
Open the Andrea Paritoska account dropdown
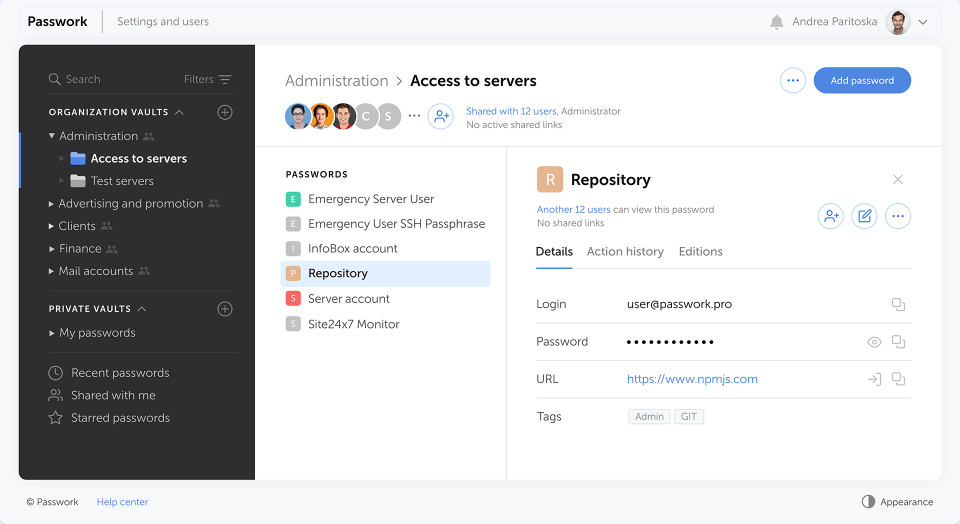[x=922, y=22]
